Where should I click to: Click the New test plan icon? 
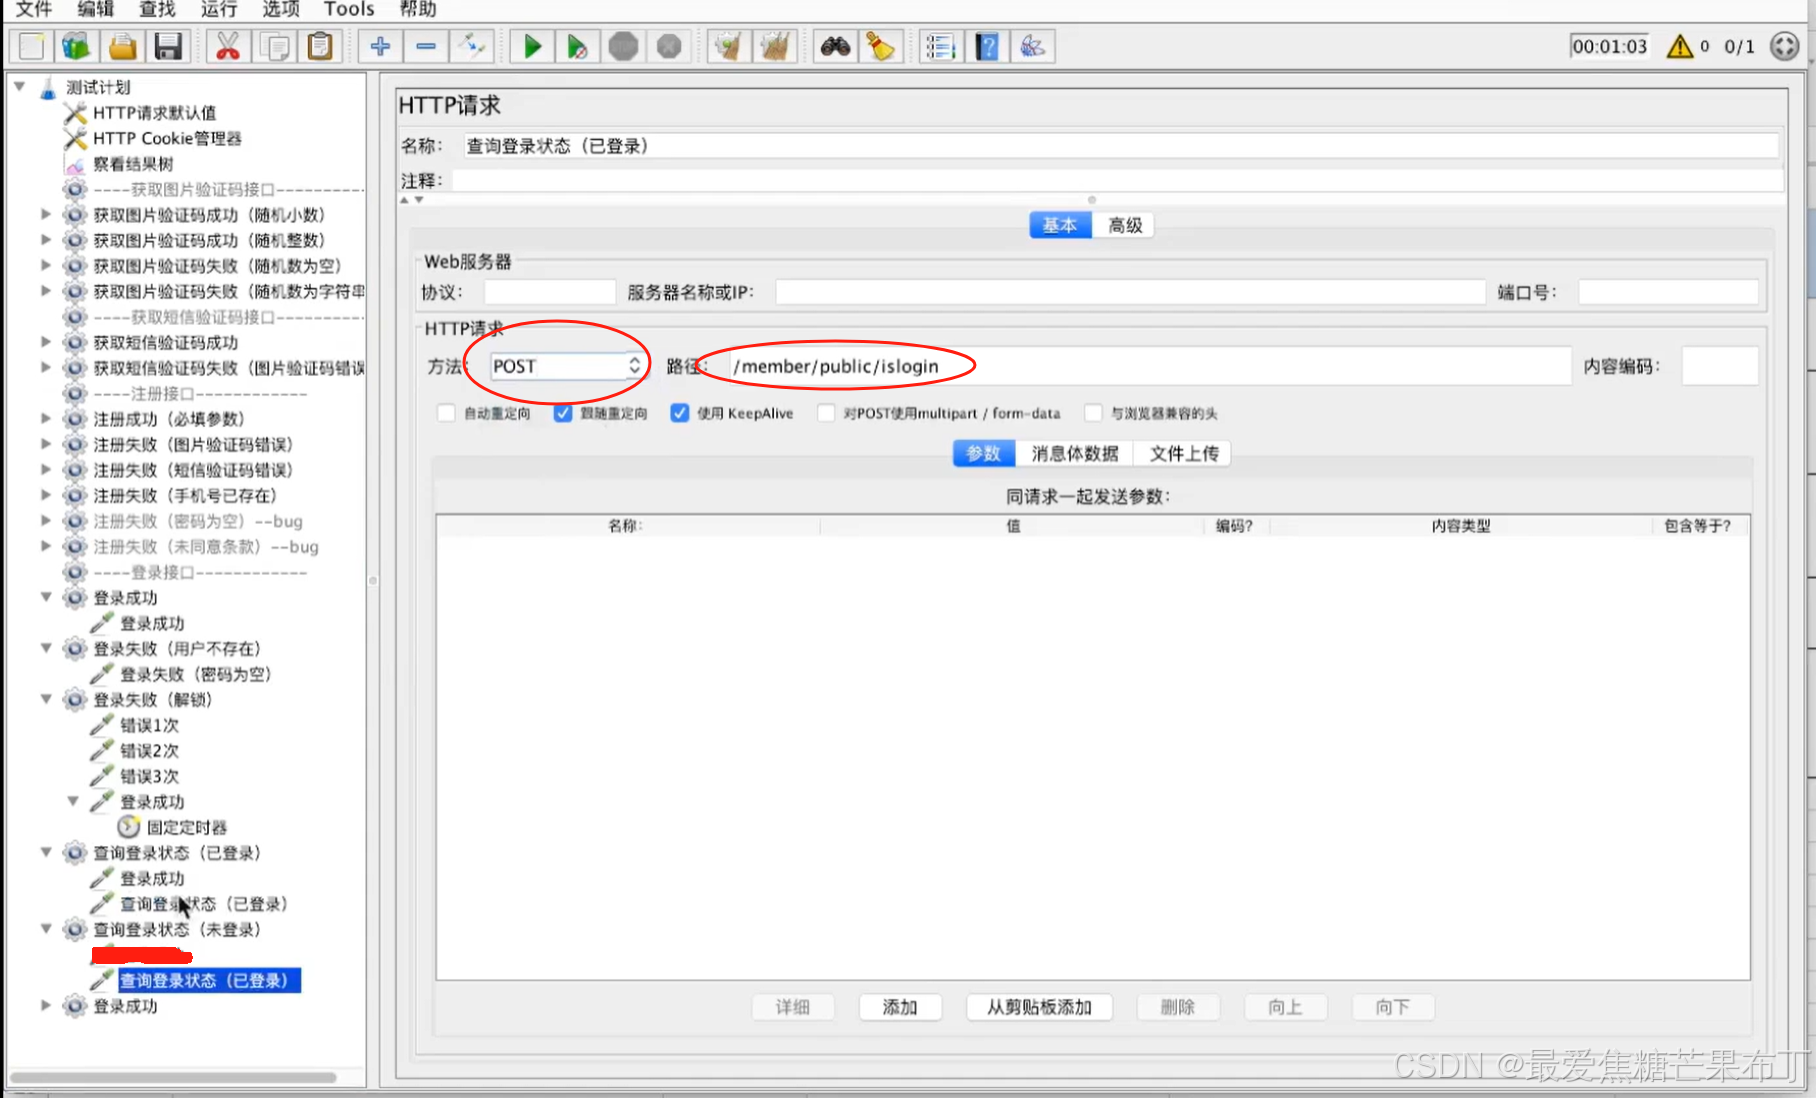click(x=32, y=46)
